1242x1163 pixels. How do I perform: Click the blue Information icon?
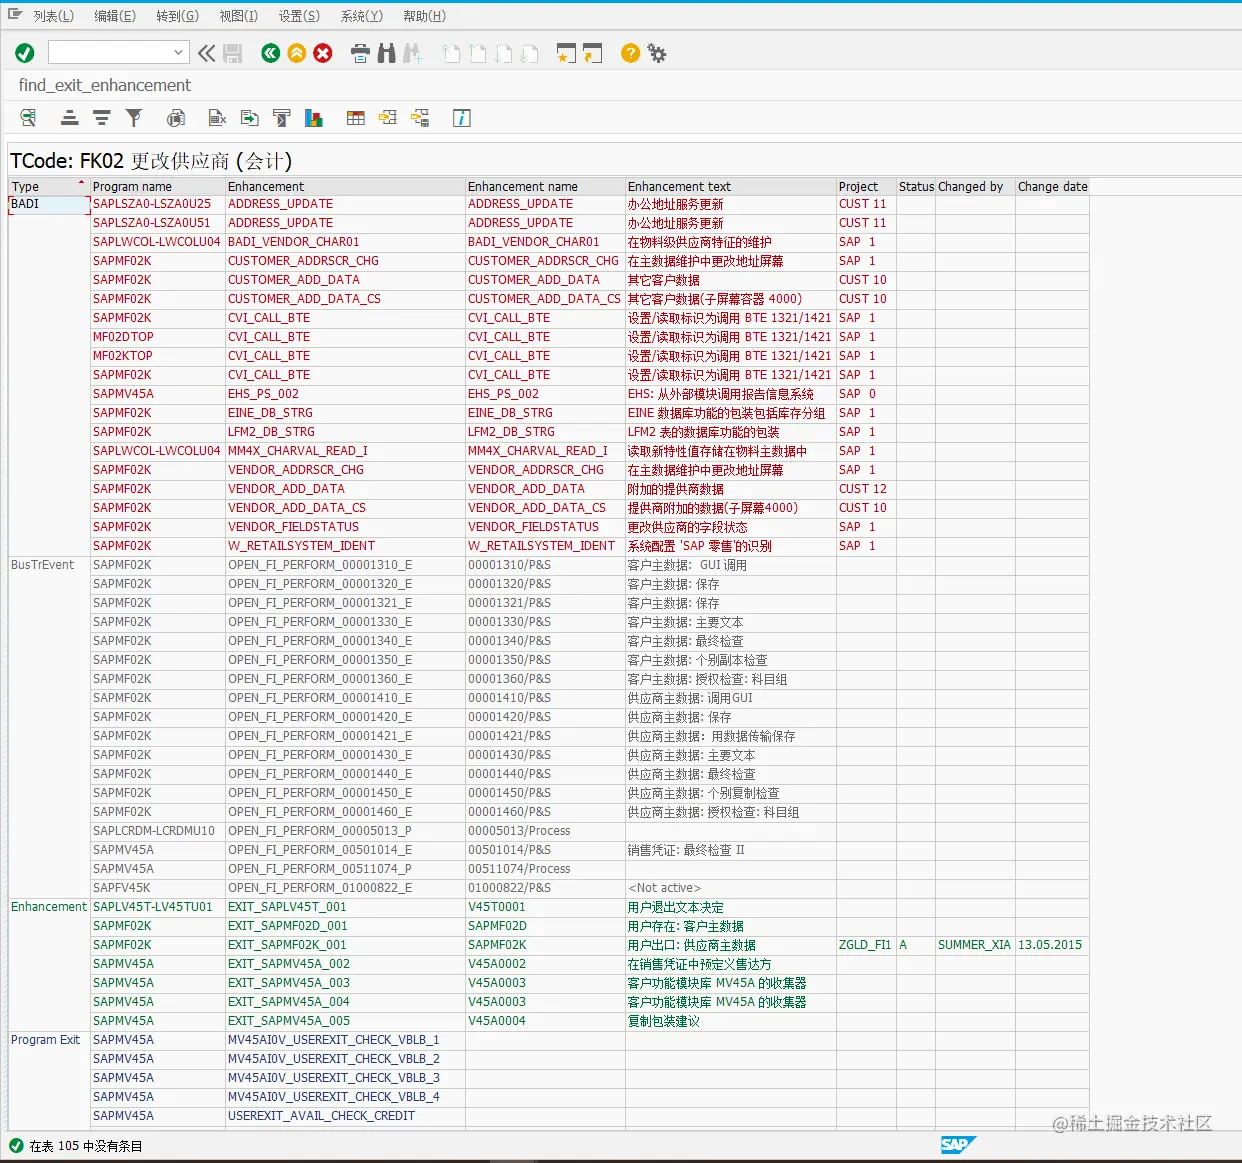462,118
